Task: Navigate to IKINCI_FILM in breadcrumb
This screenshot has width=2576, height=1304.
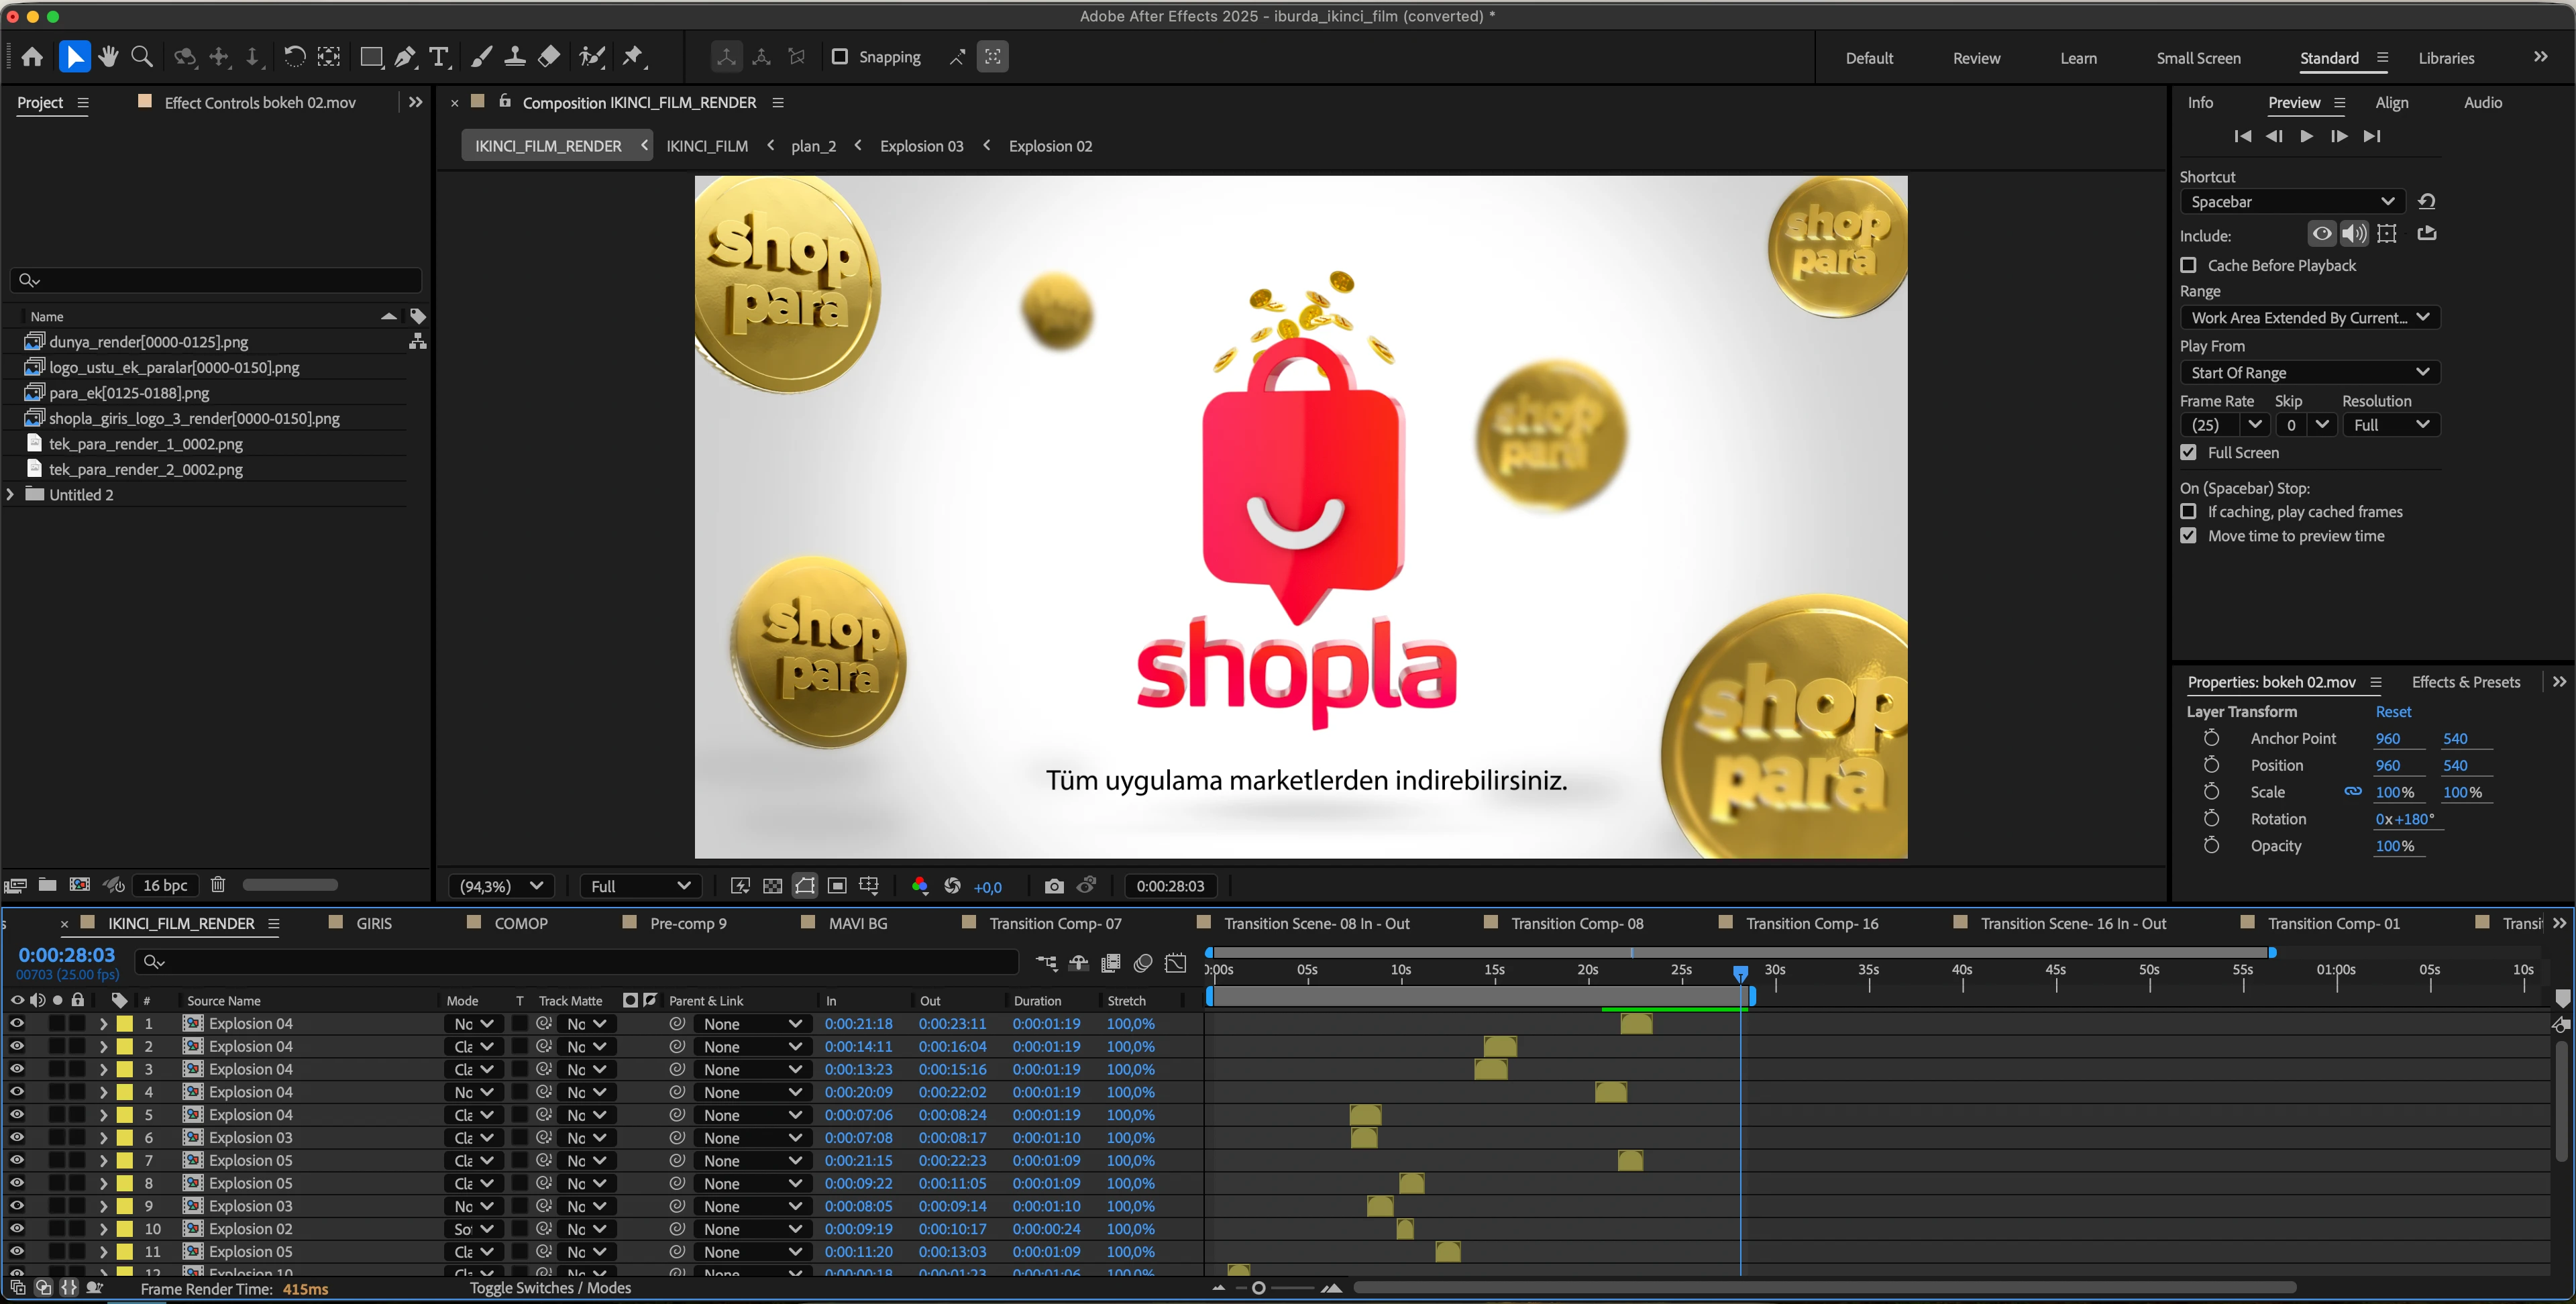Action: (x=707, y=146)
